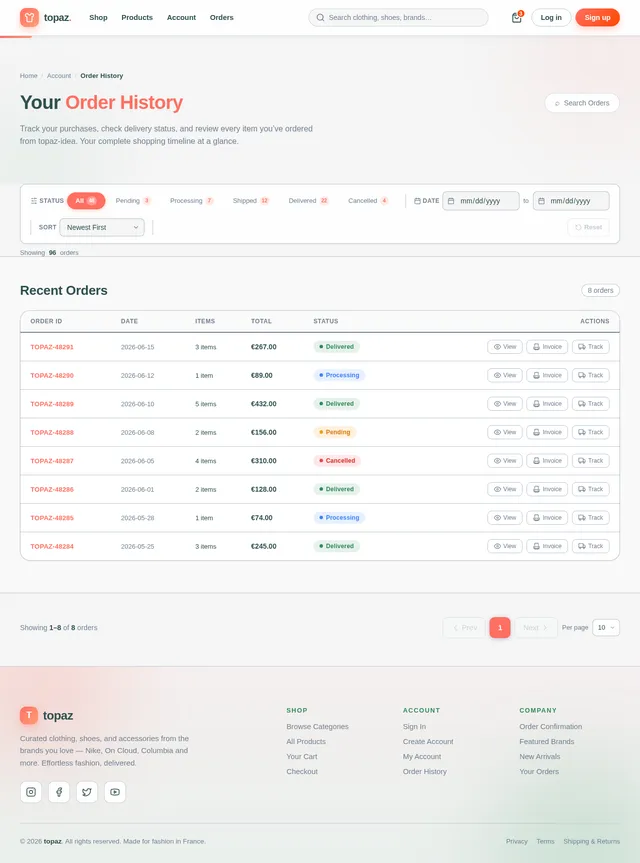Screen dimensions: 640x863
Task: Select the All status filter
Action: click(x=86, y=201)
